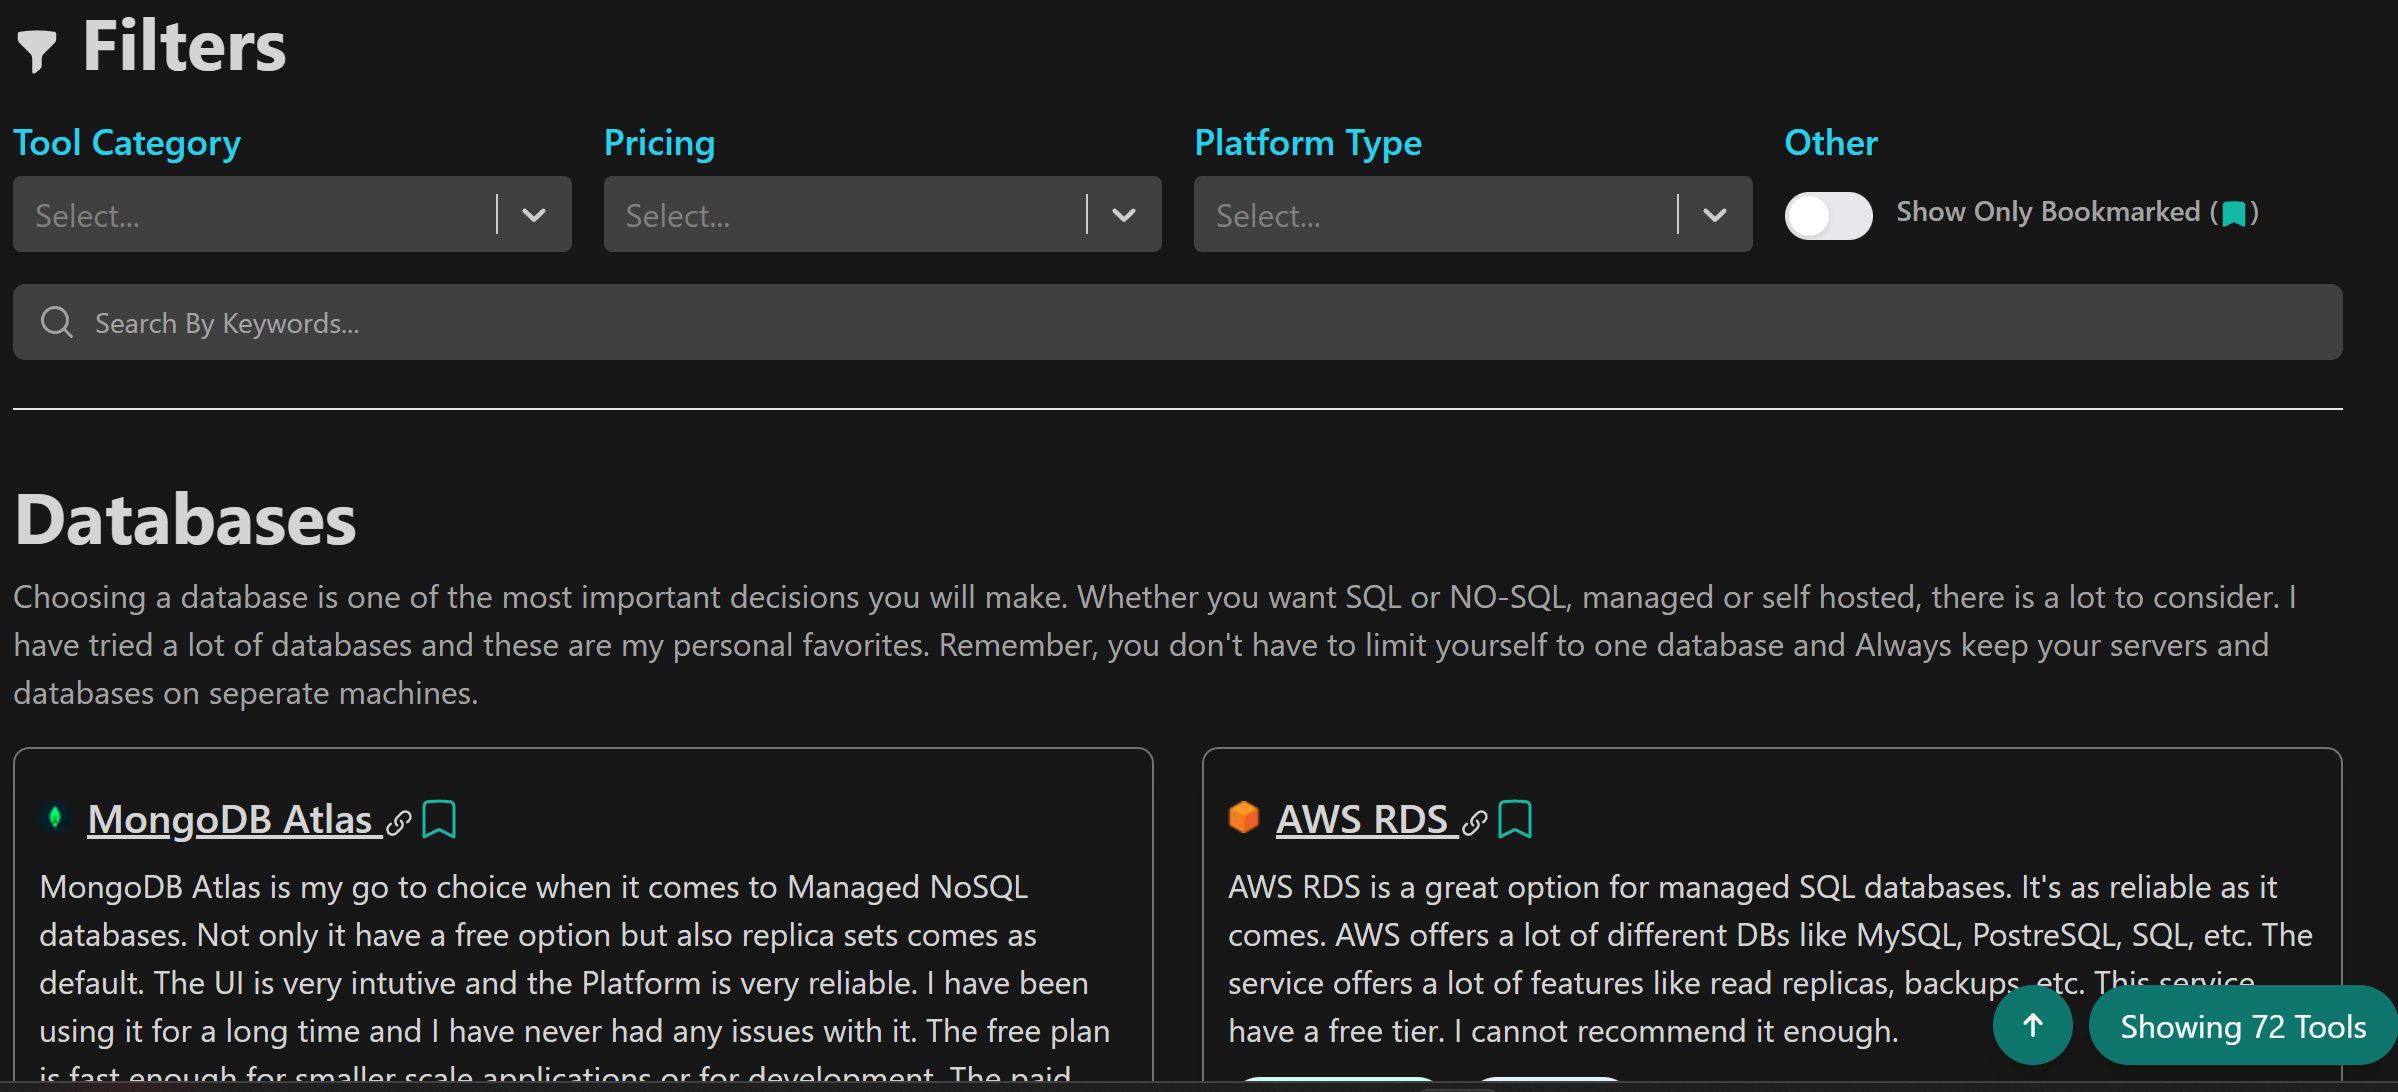Click the search magnifier icon
The width and height of the screenshot is (2398, 1092).
(x=57, y=322)
